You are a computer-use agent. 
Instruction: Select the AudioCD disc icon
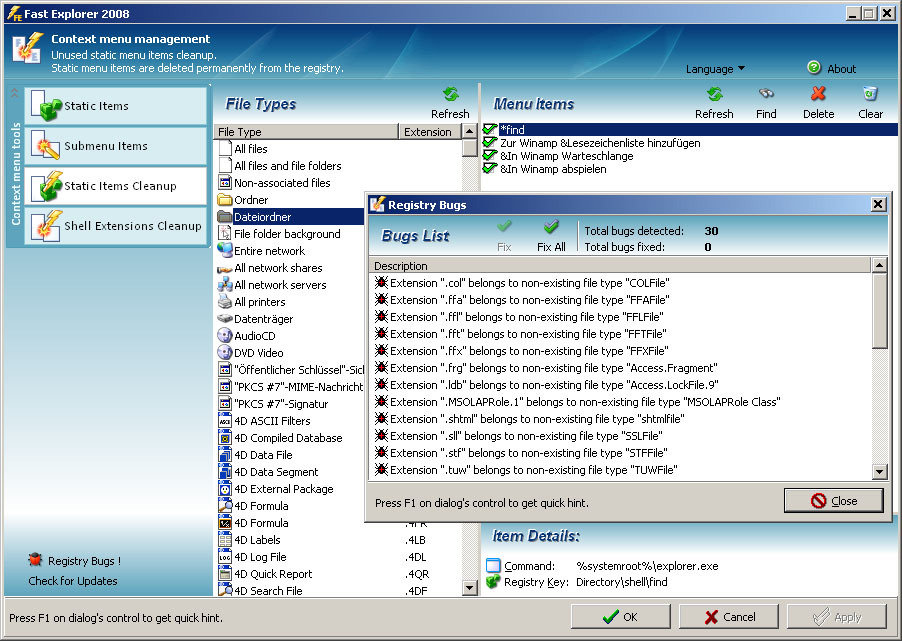click(x=225, y=335)
